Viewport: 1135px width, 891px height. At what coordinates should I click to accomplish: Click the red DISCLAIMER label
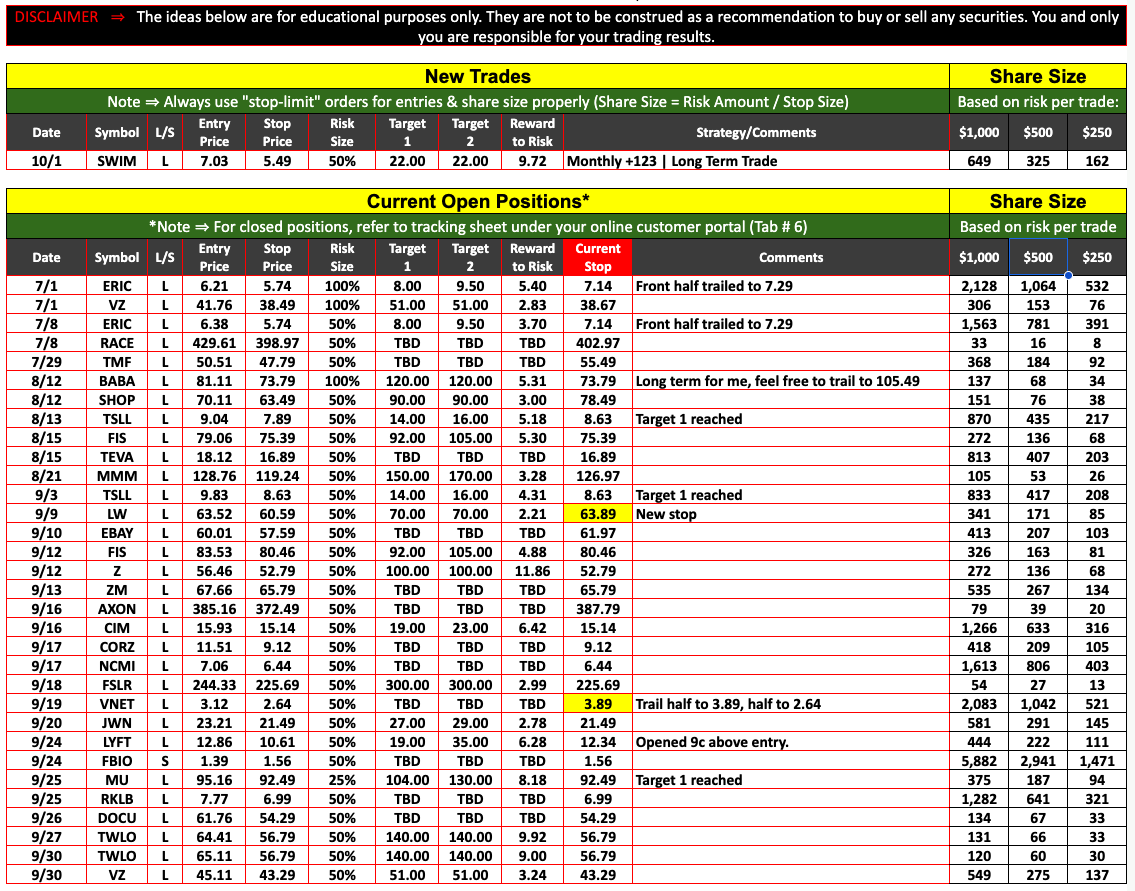click(56, 17)
